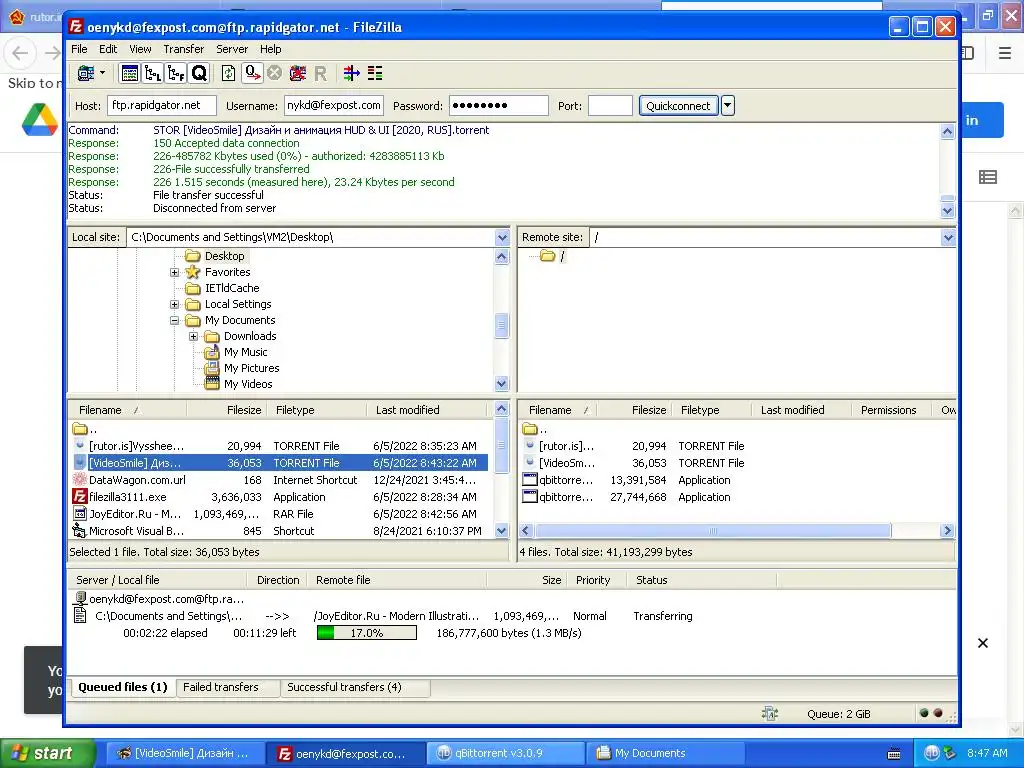Click queue speed limit status icon

[x=769, y=714]
